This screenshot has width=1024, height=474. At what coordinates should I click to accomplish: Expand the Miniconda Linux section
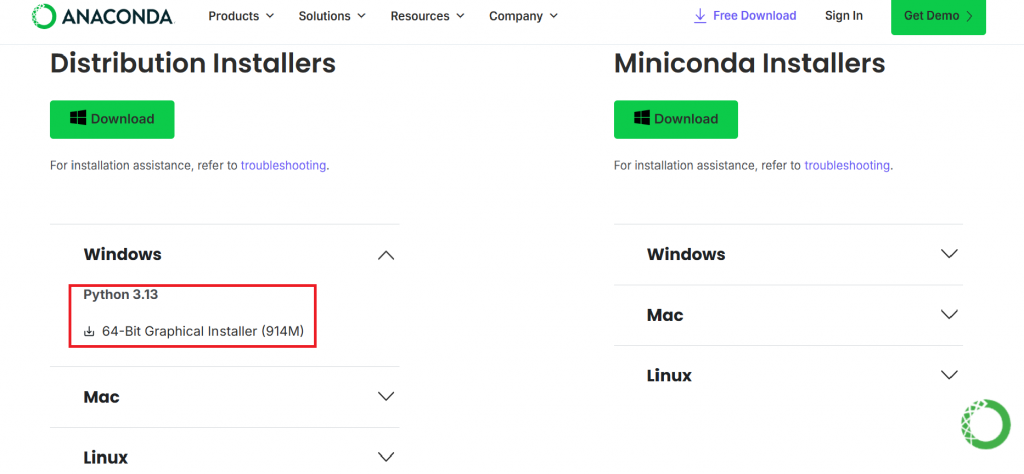tap(788, 375)
